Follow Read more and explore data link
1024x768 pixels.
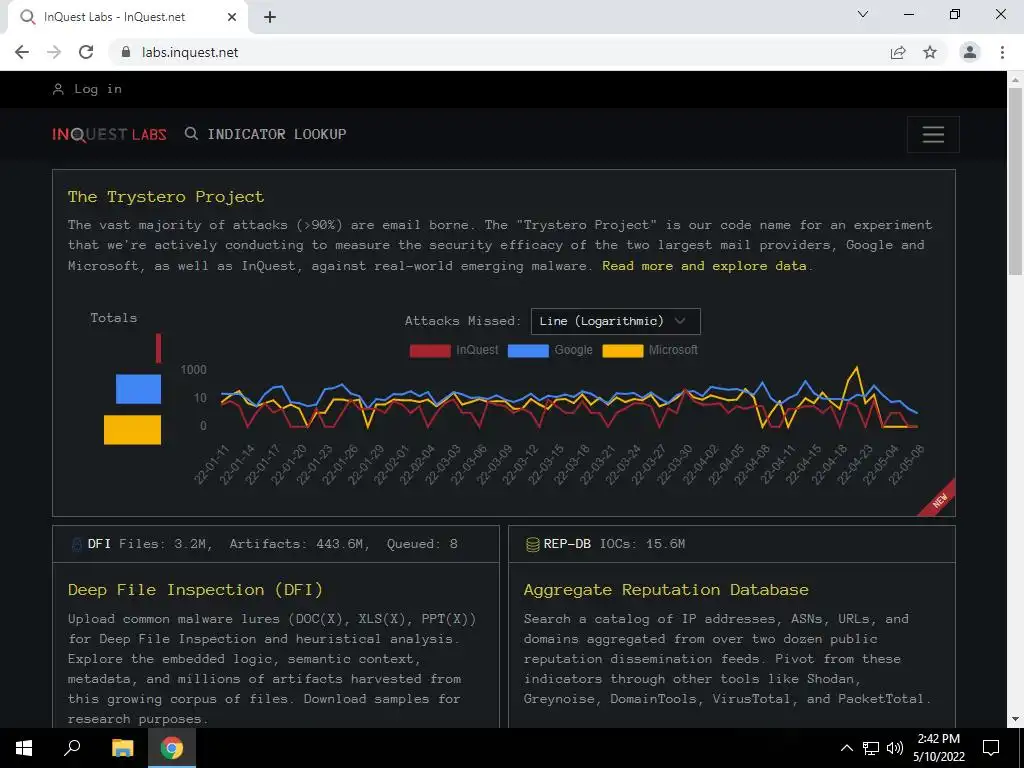point(704,266)
